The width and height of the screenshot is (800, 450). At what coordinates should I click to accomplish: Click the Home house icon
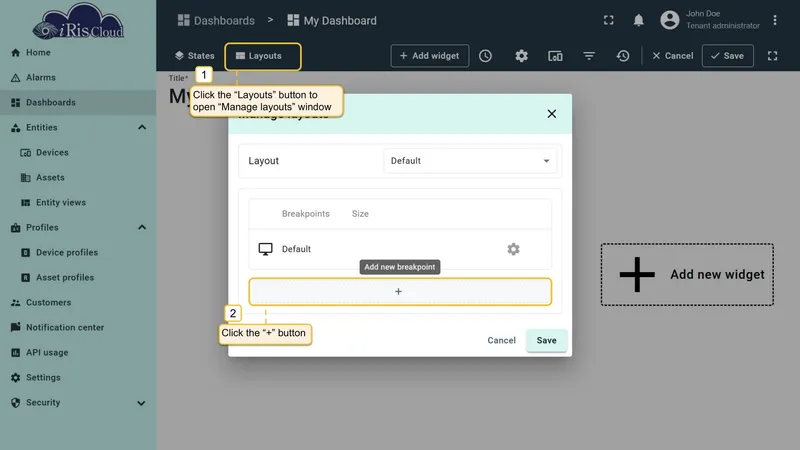[x=15, y=53]
